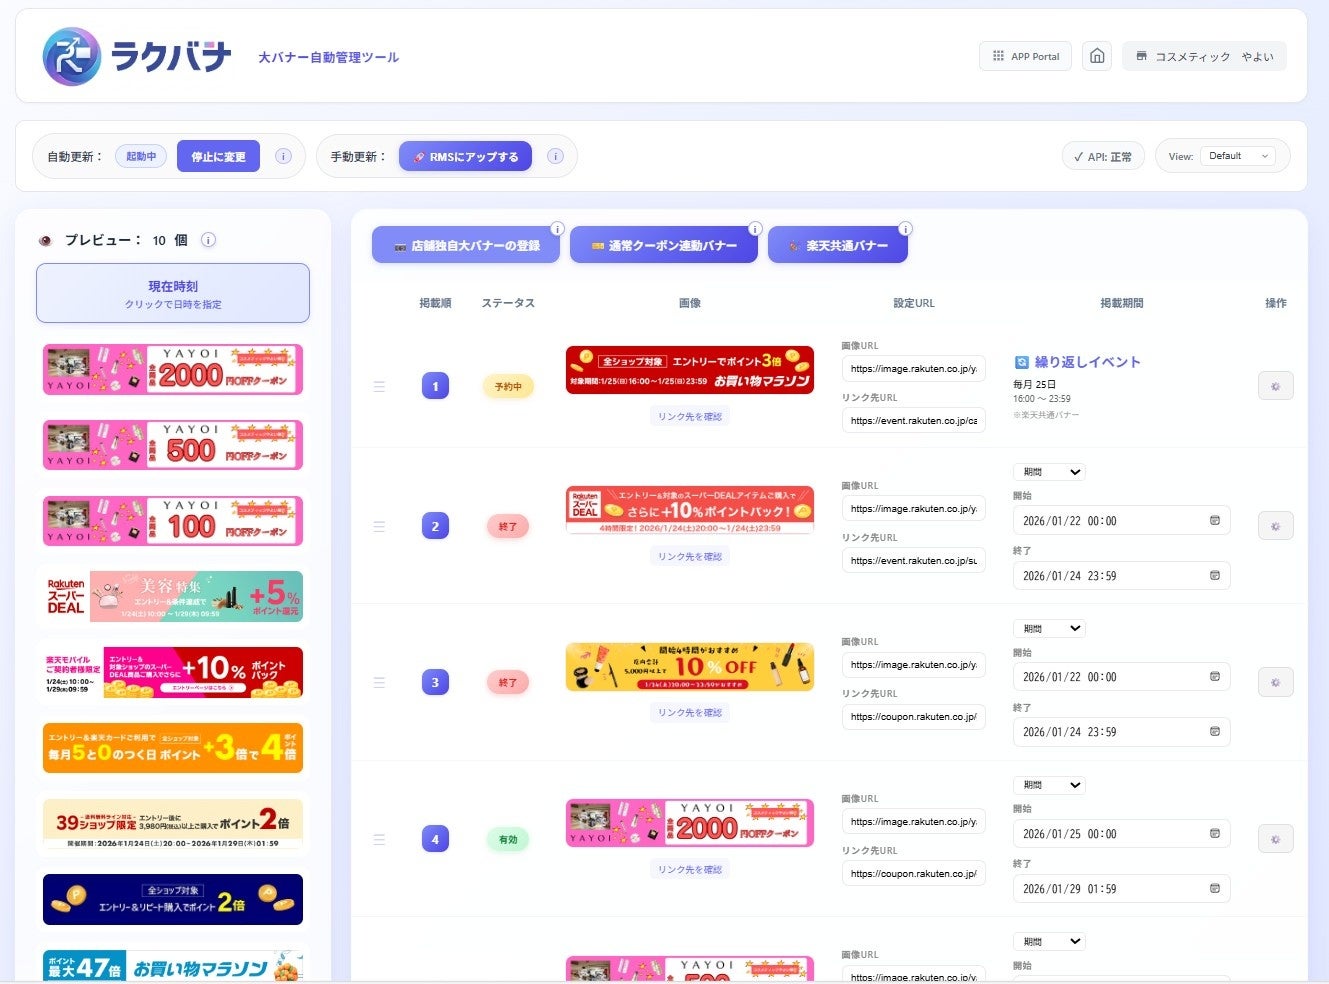The image size is (1329, 984).
Task: Click row 4 開始 date field 2026/01/25
Action: (1121, 834)
